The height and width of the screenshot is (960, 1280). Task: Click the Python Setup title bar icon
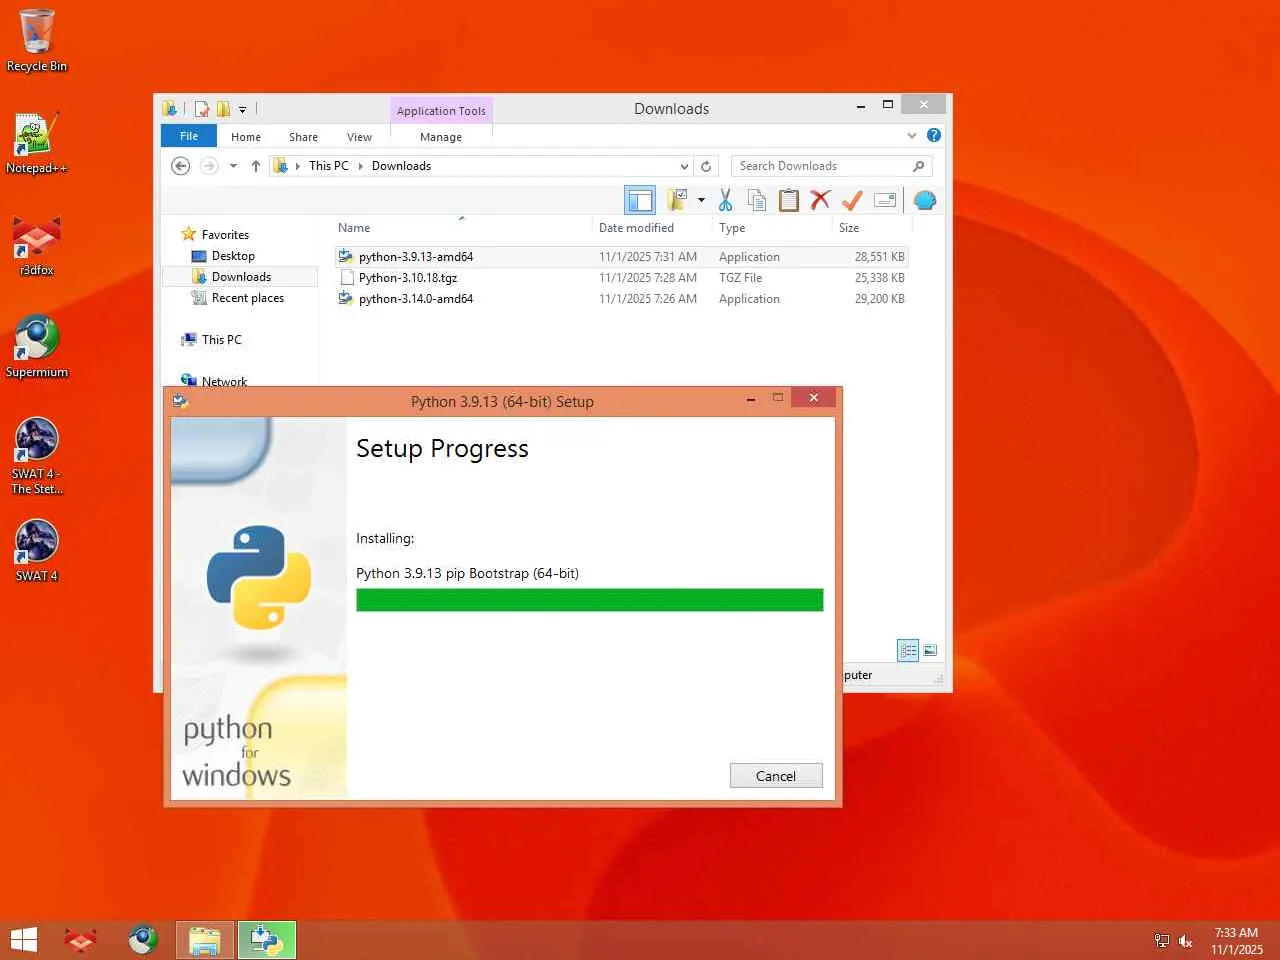[x=180, y=401]
